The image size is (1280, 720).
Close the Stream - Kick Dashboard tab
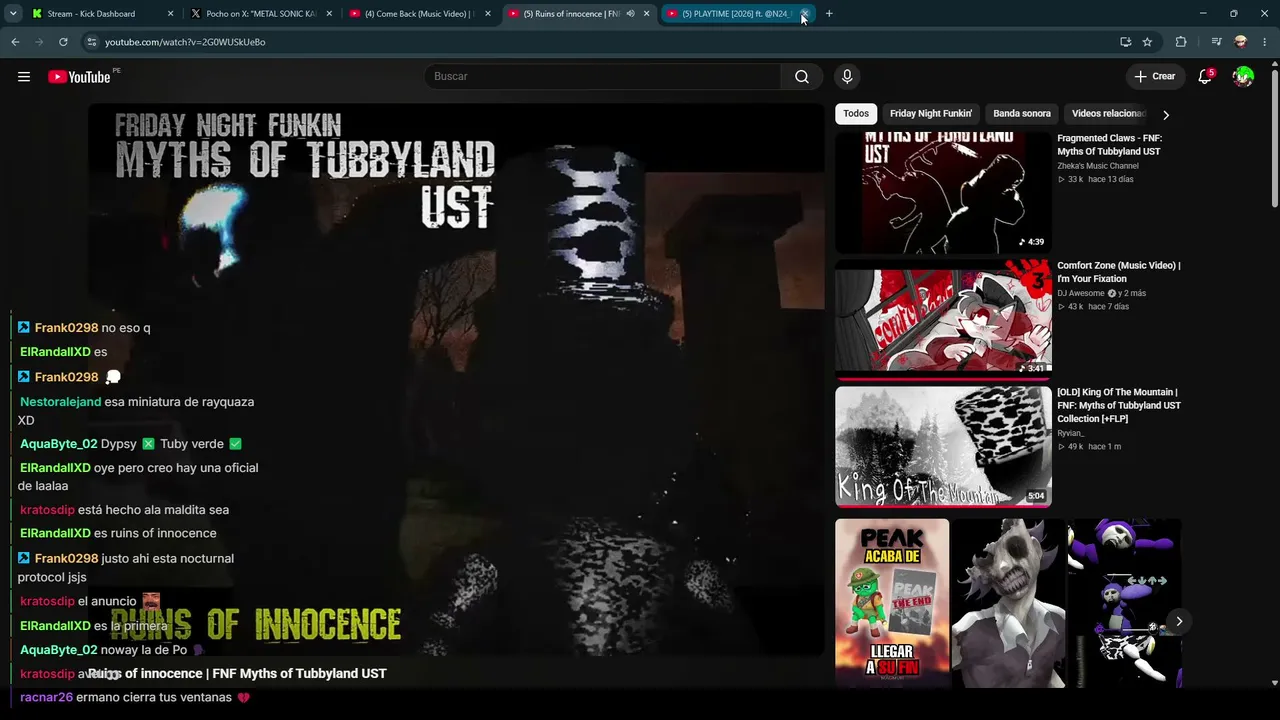(170, 14)
